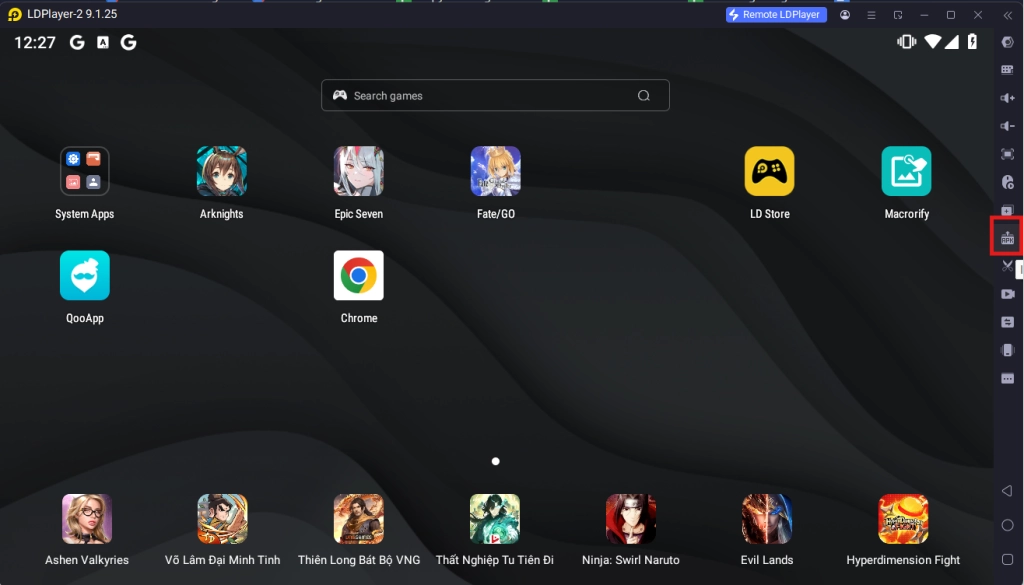Screen dimensions: 1024x585
Task: Open keyboard mapping tool in sidebar
Action: pyautogui.click(x=1007, y=70)
